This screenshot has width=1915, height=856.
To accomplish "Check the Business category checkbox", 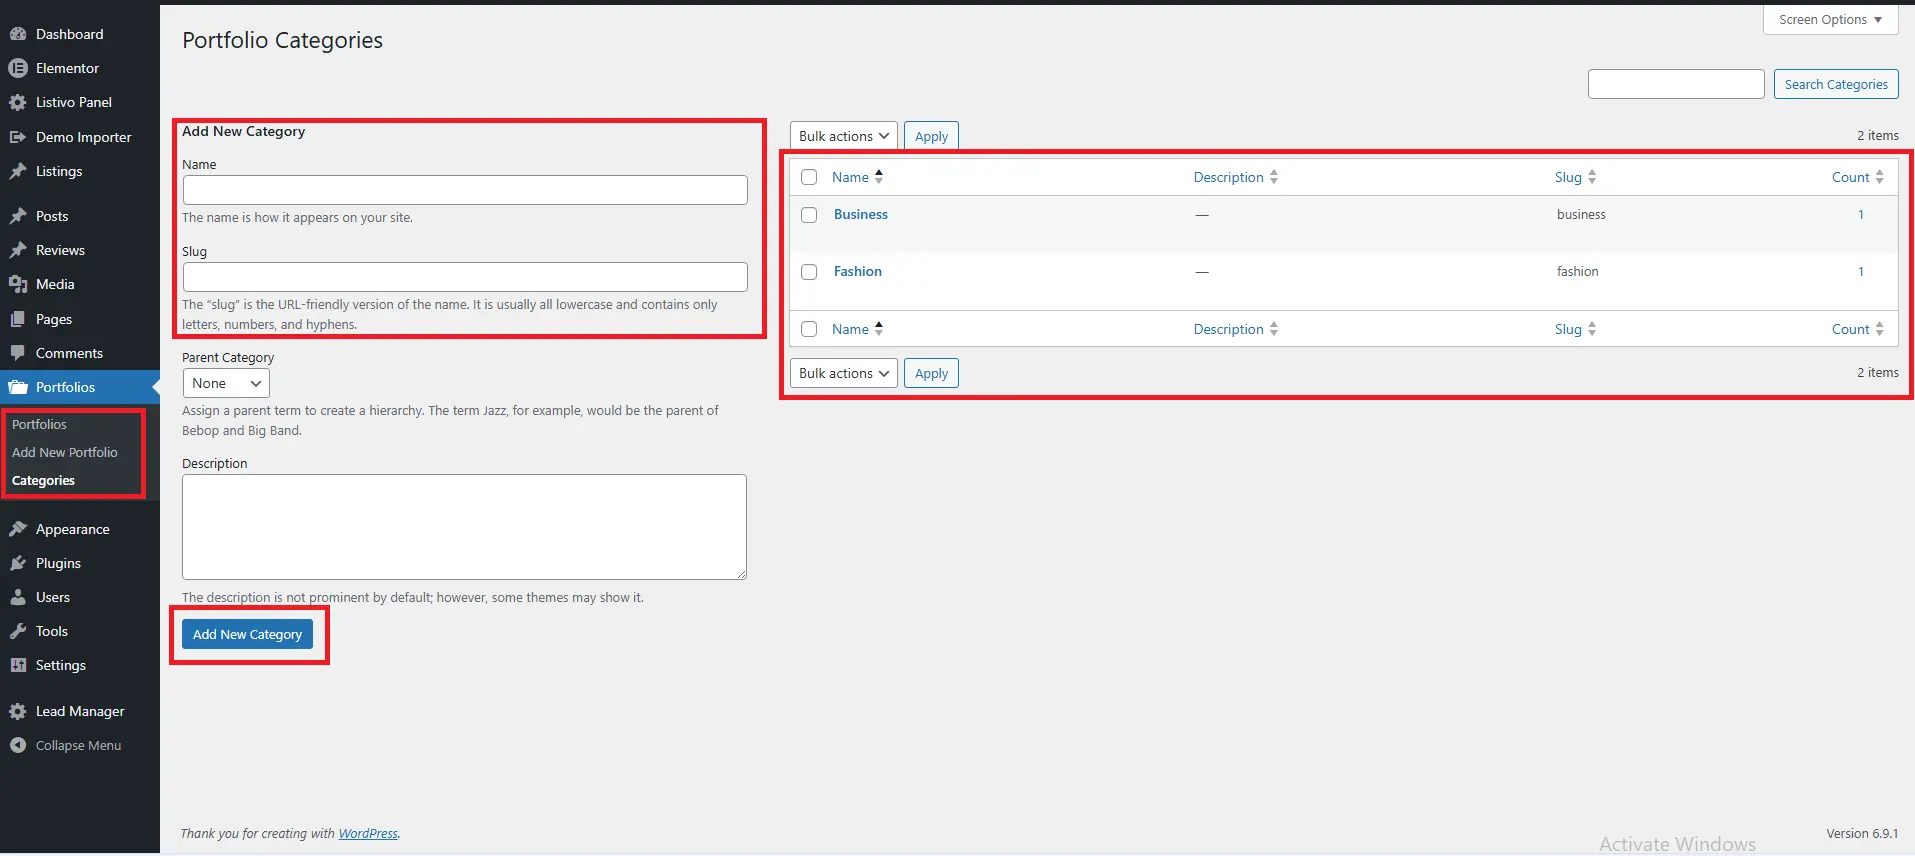I will click(x=809, y=215).
